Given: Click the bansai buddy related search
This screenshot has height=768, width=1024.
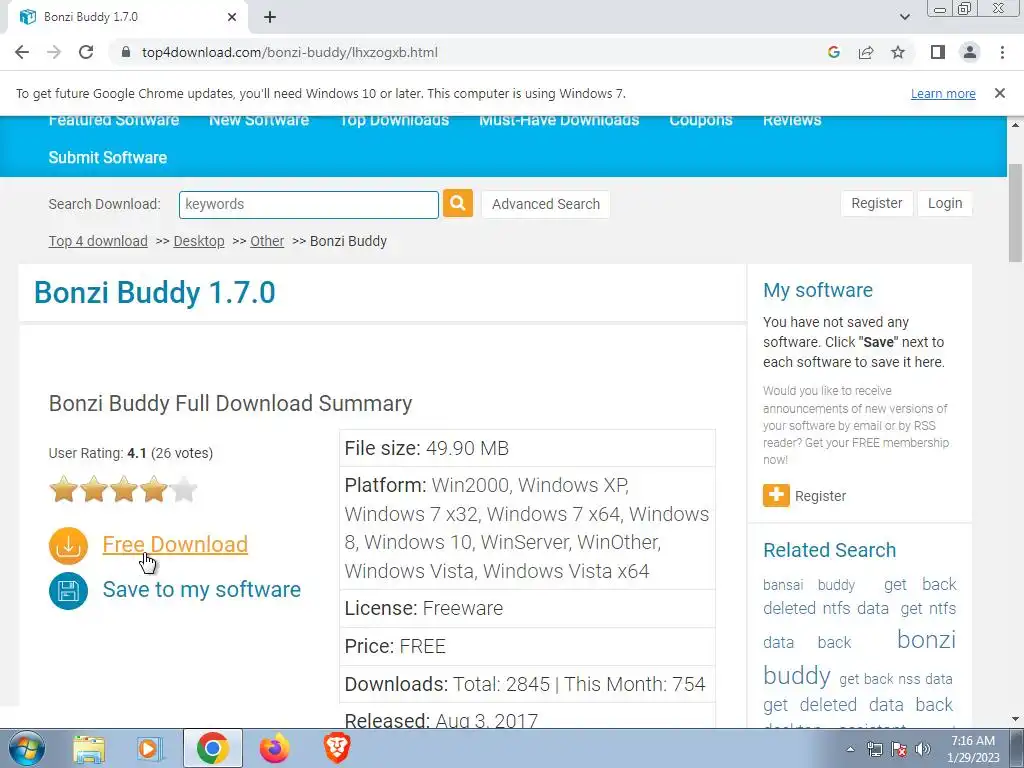Looking at the screenshot, I should tap(808, 584).
